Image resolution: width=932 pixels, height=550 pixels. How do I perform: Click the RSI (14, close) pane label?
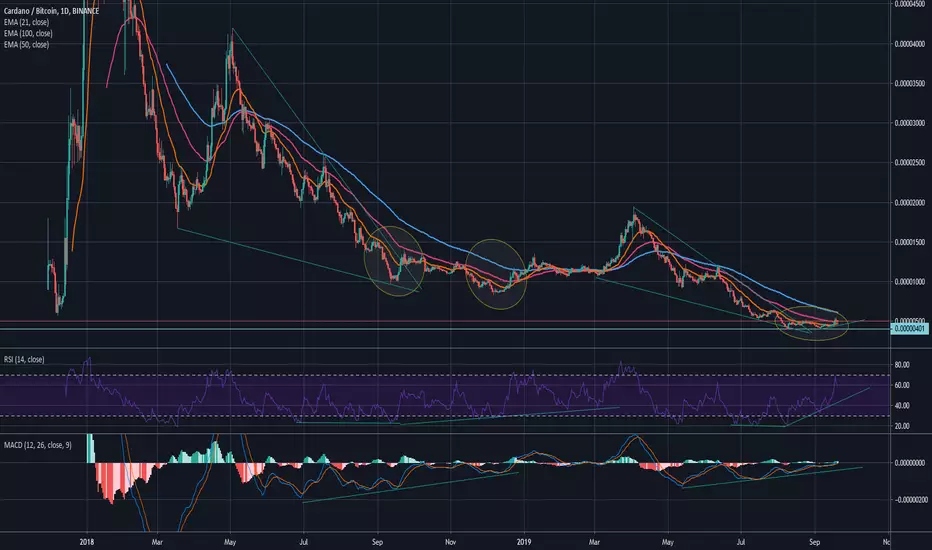coord(24,359)
